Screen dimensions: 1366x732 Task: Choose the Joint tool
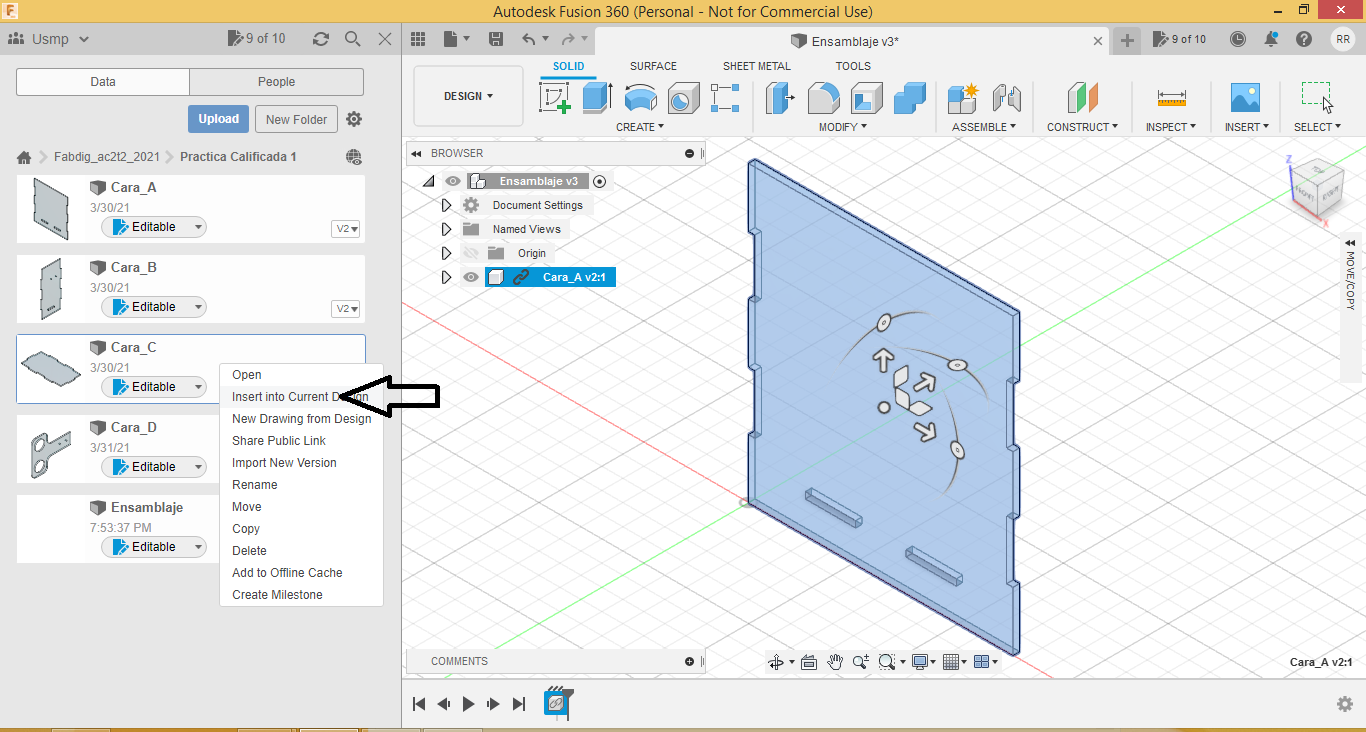1006,98
